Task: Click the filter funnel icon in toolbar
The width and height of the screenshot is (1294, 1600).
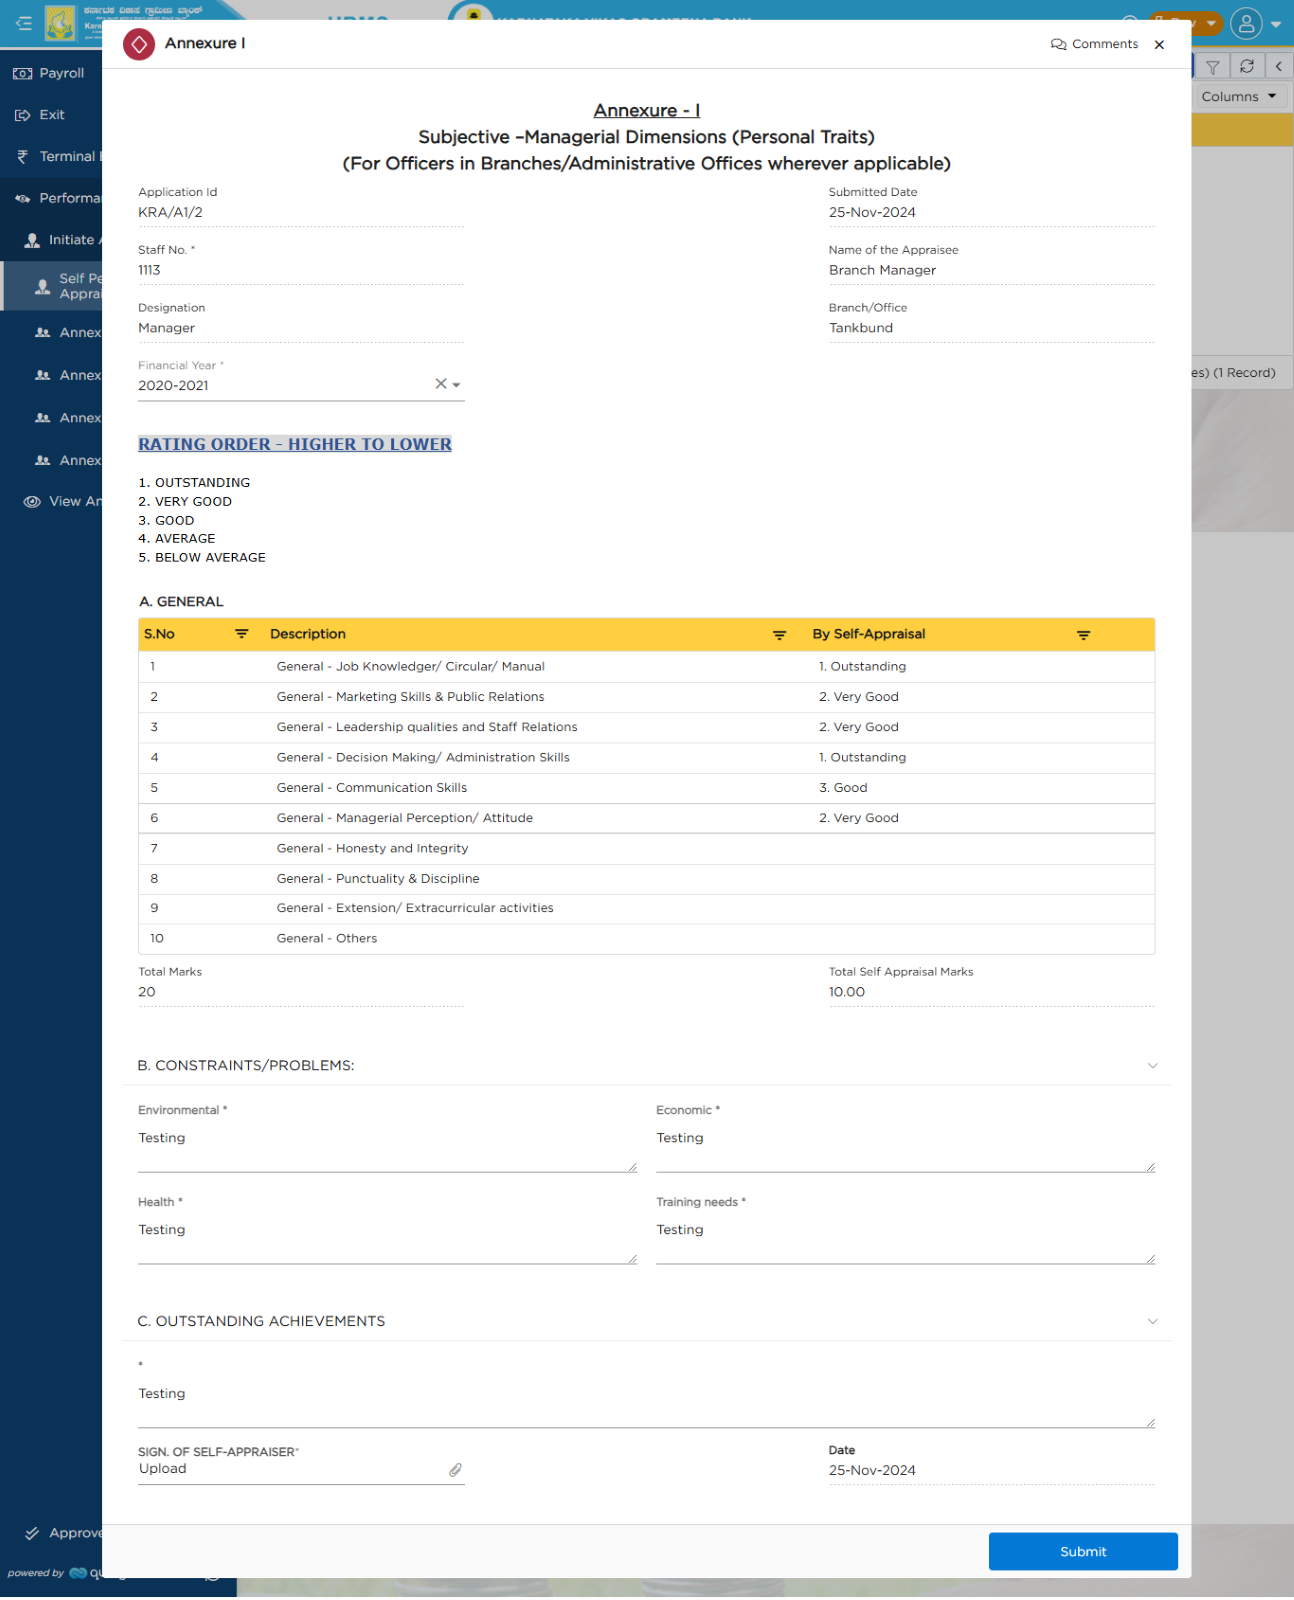Action: [1212, 67]
